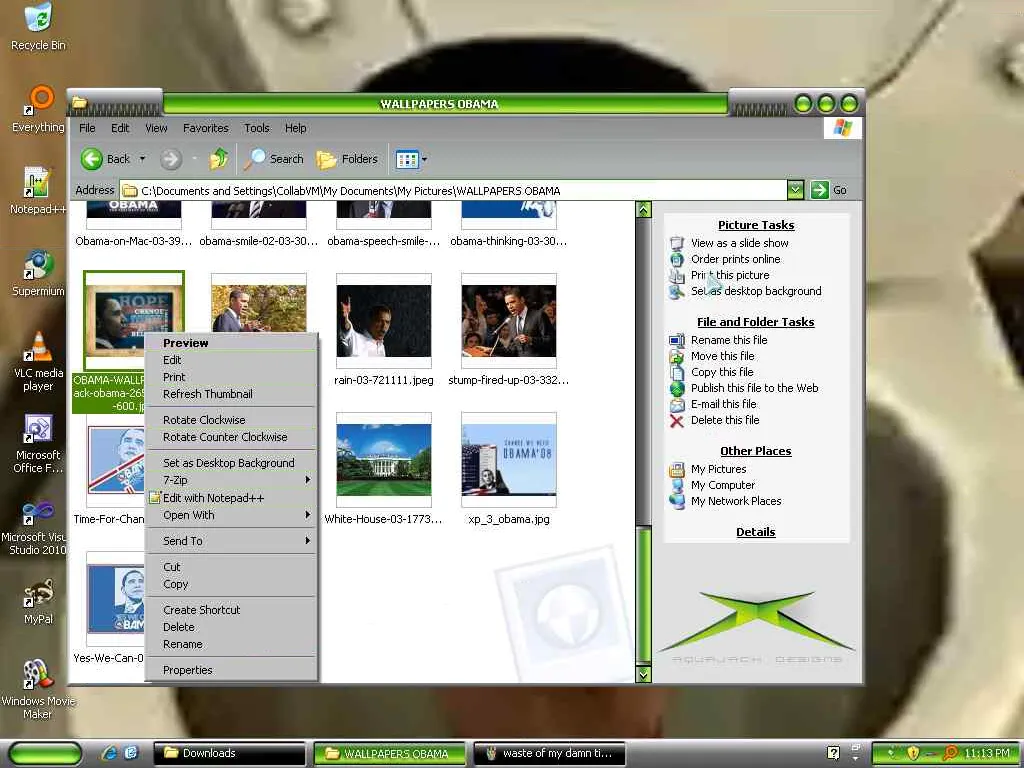Click the green Go arrow button
The image size is (1024, 768).
819,190
